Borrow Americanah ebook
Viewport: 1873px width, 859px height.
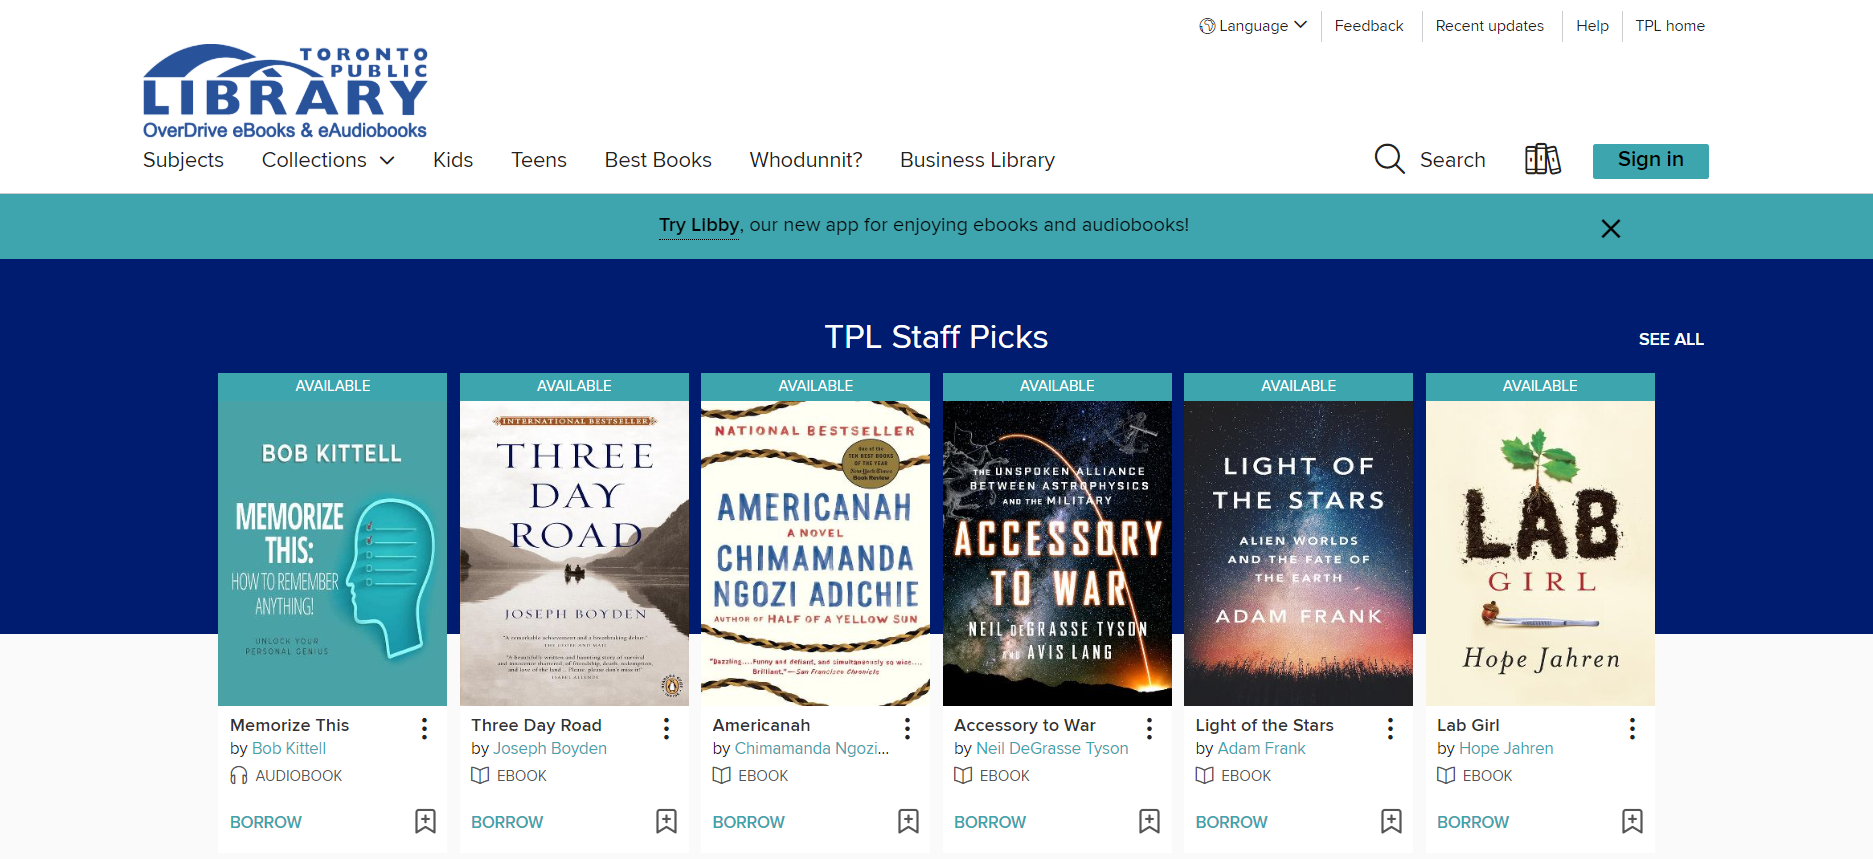(x=749, y=822)
